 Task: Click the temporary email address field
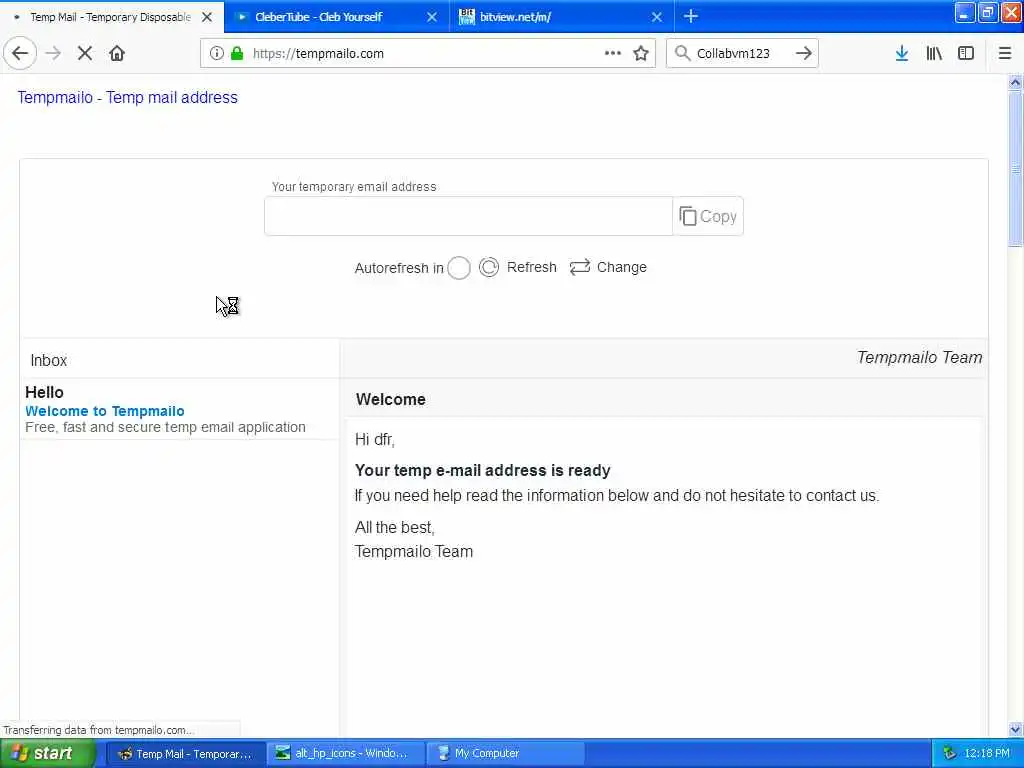[468, 216]
